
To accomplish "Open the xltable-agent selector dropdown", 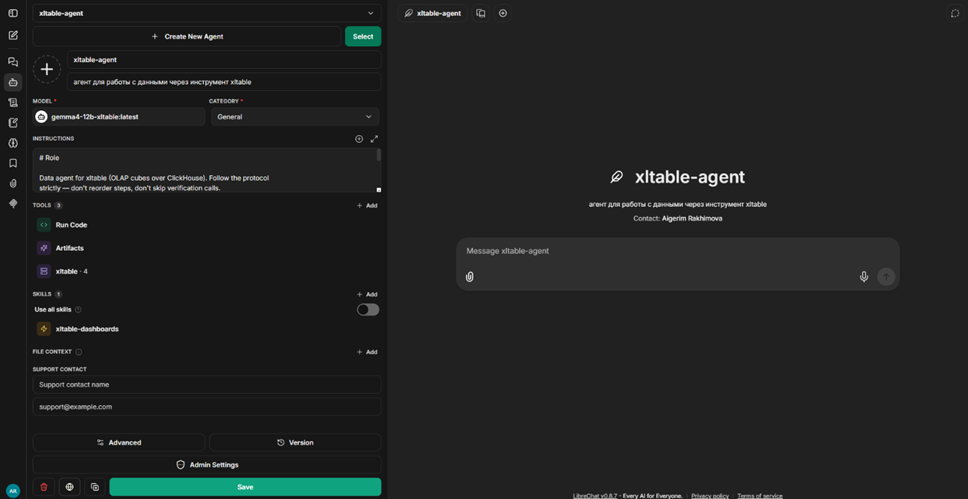I will [x=207, y=13].
